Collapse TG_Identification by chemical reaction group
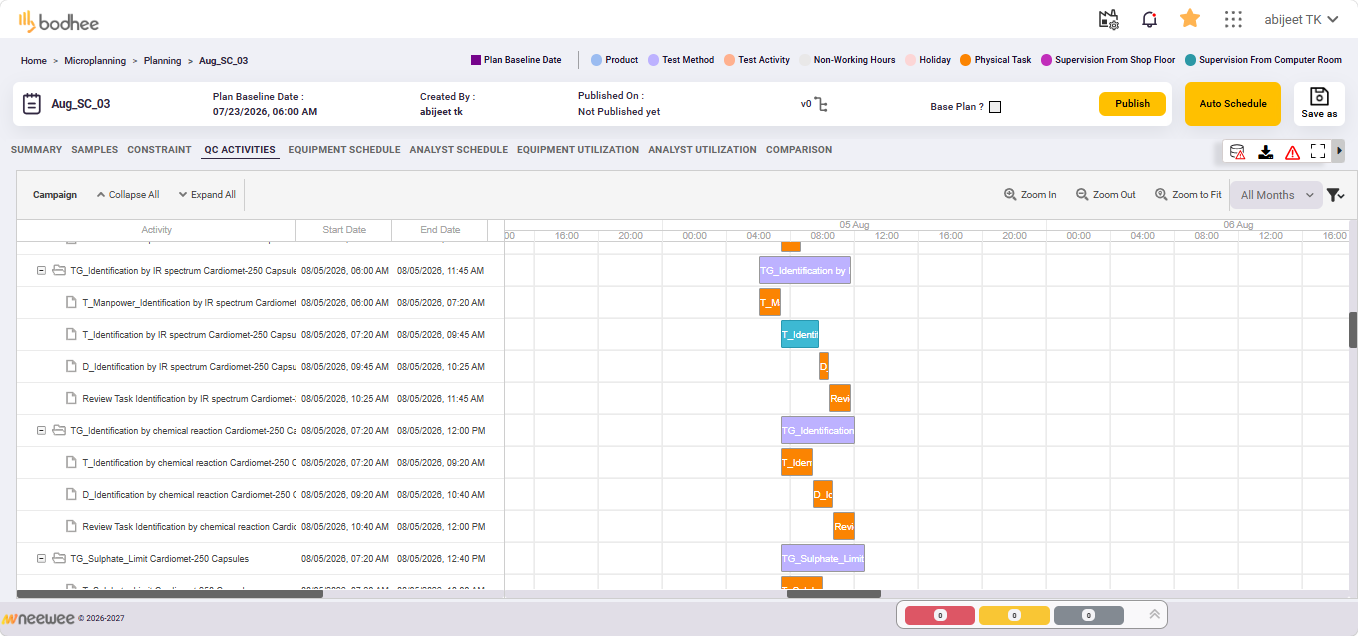The image size is (1358, 636). [x=42, y=430]
